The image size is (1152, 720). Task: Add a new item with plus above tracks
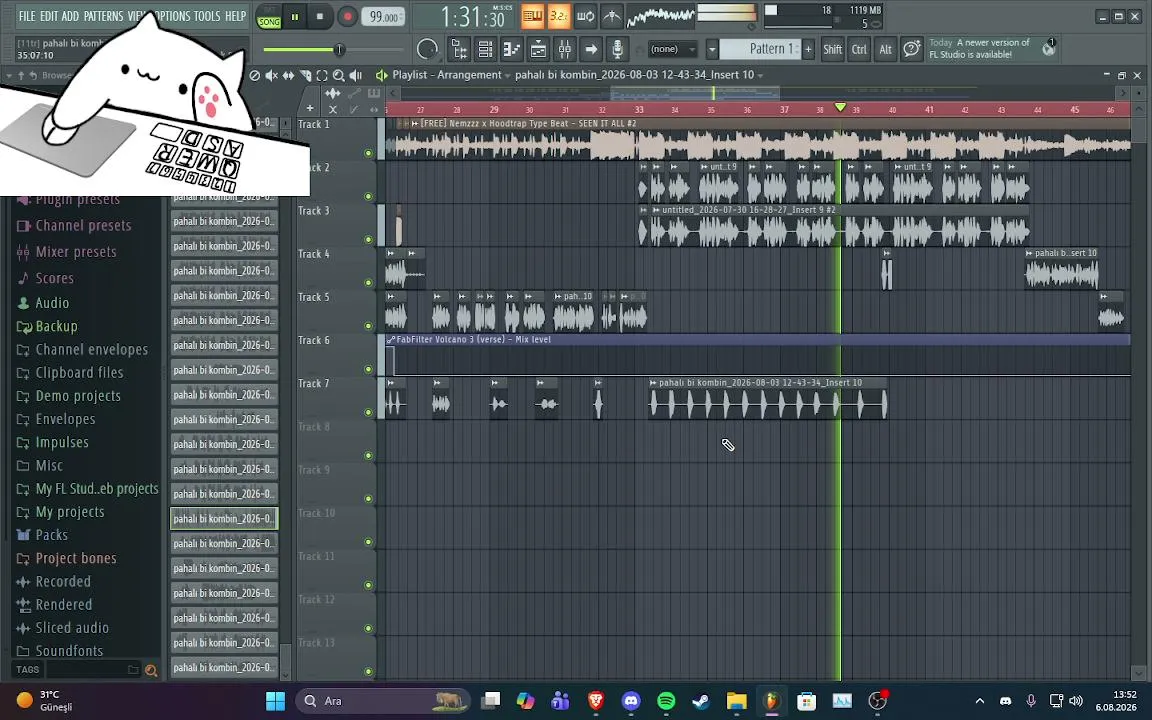tap(310, 109)
